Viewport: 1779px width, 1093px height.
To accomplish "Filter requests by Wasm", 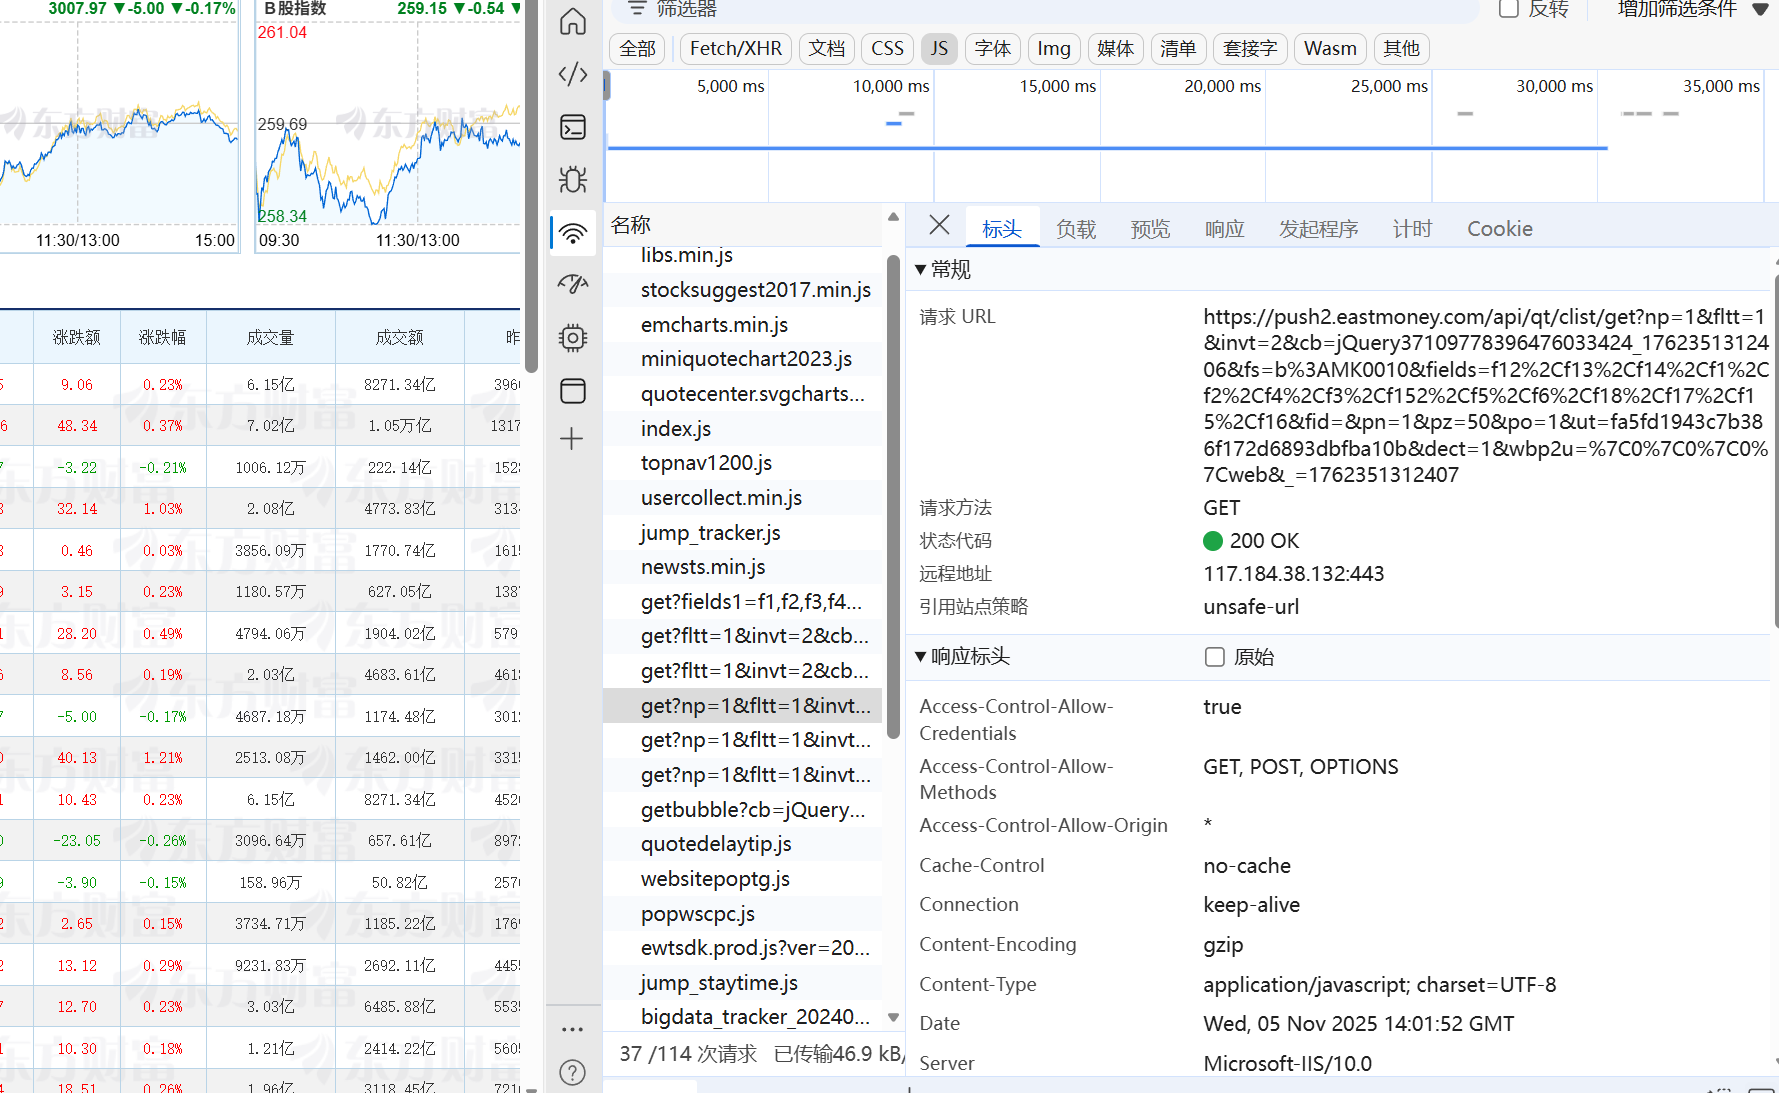I will click(1330, 49).
